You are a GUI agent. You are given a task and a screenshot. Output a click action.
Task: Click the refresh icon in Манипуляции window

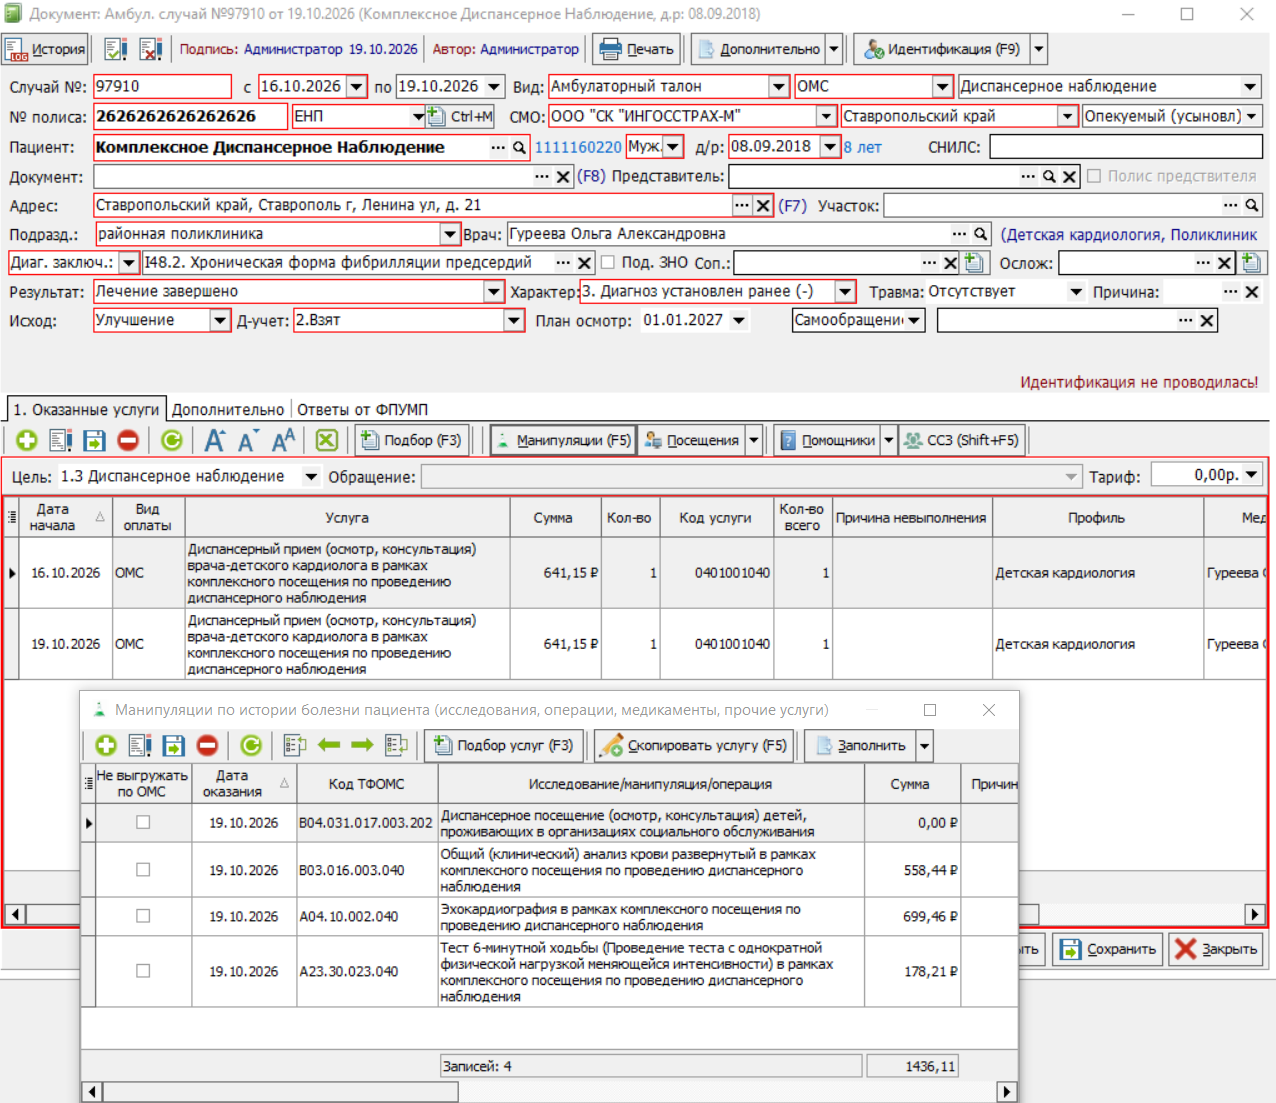click(251, 745)
